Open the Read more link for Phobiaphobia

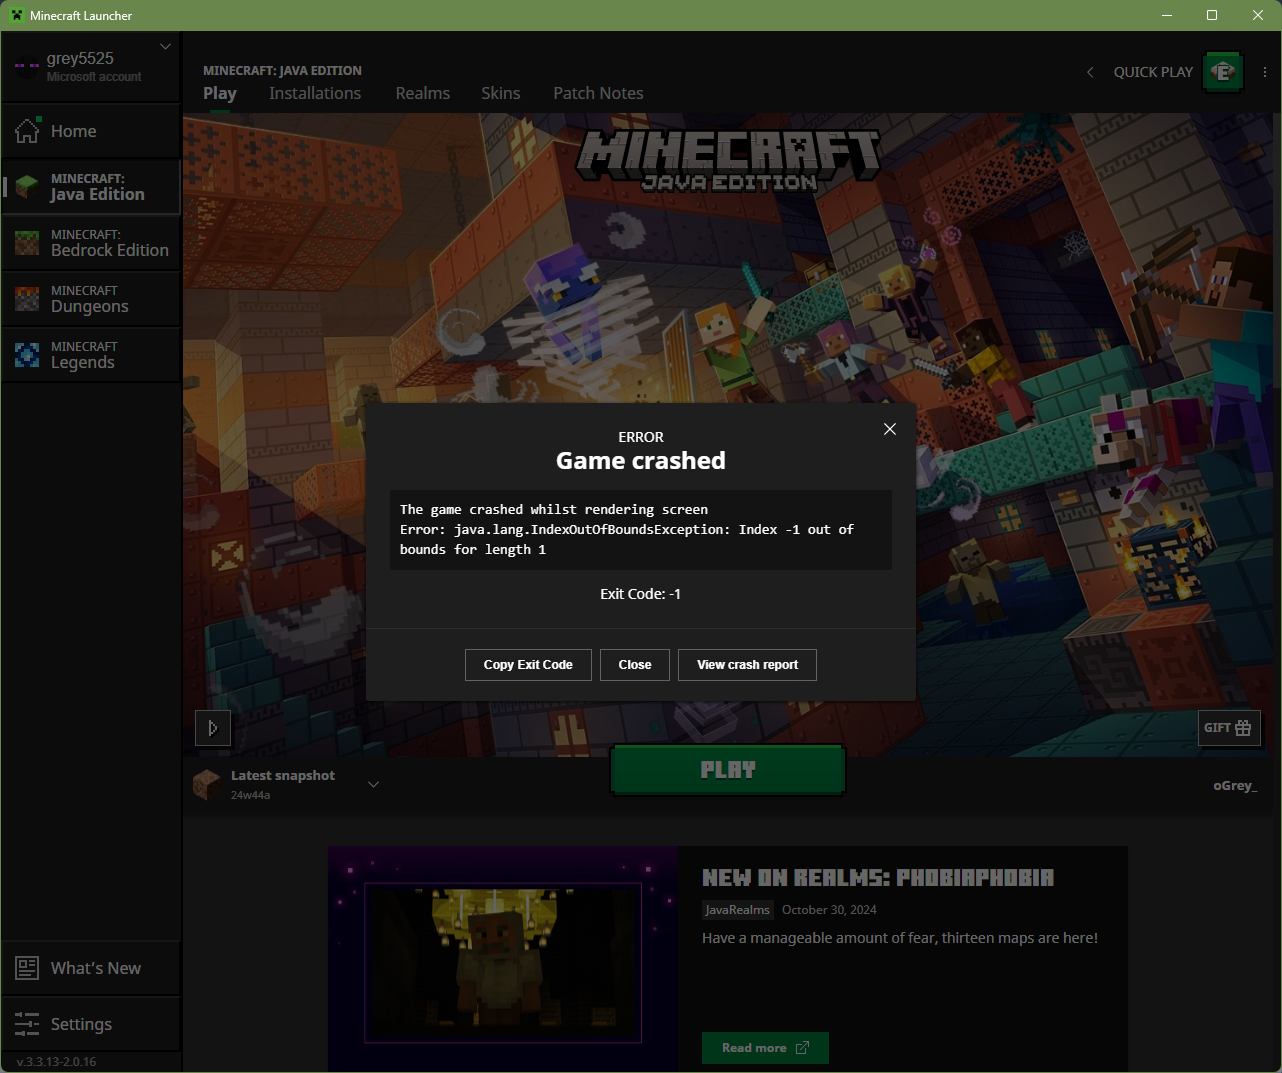tap(765, 1048)
